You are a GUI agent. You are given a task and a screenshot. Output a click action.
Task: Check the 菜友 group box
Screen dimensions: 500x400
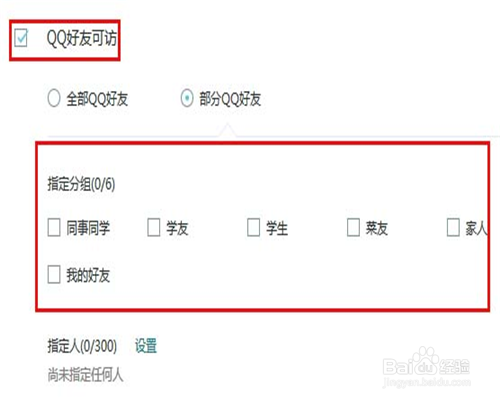click(353, 227)
